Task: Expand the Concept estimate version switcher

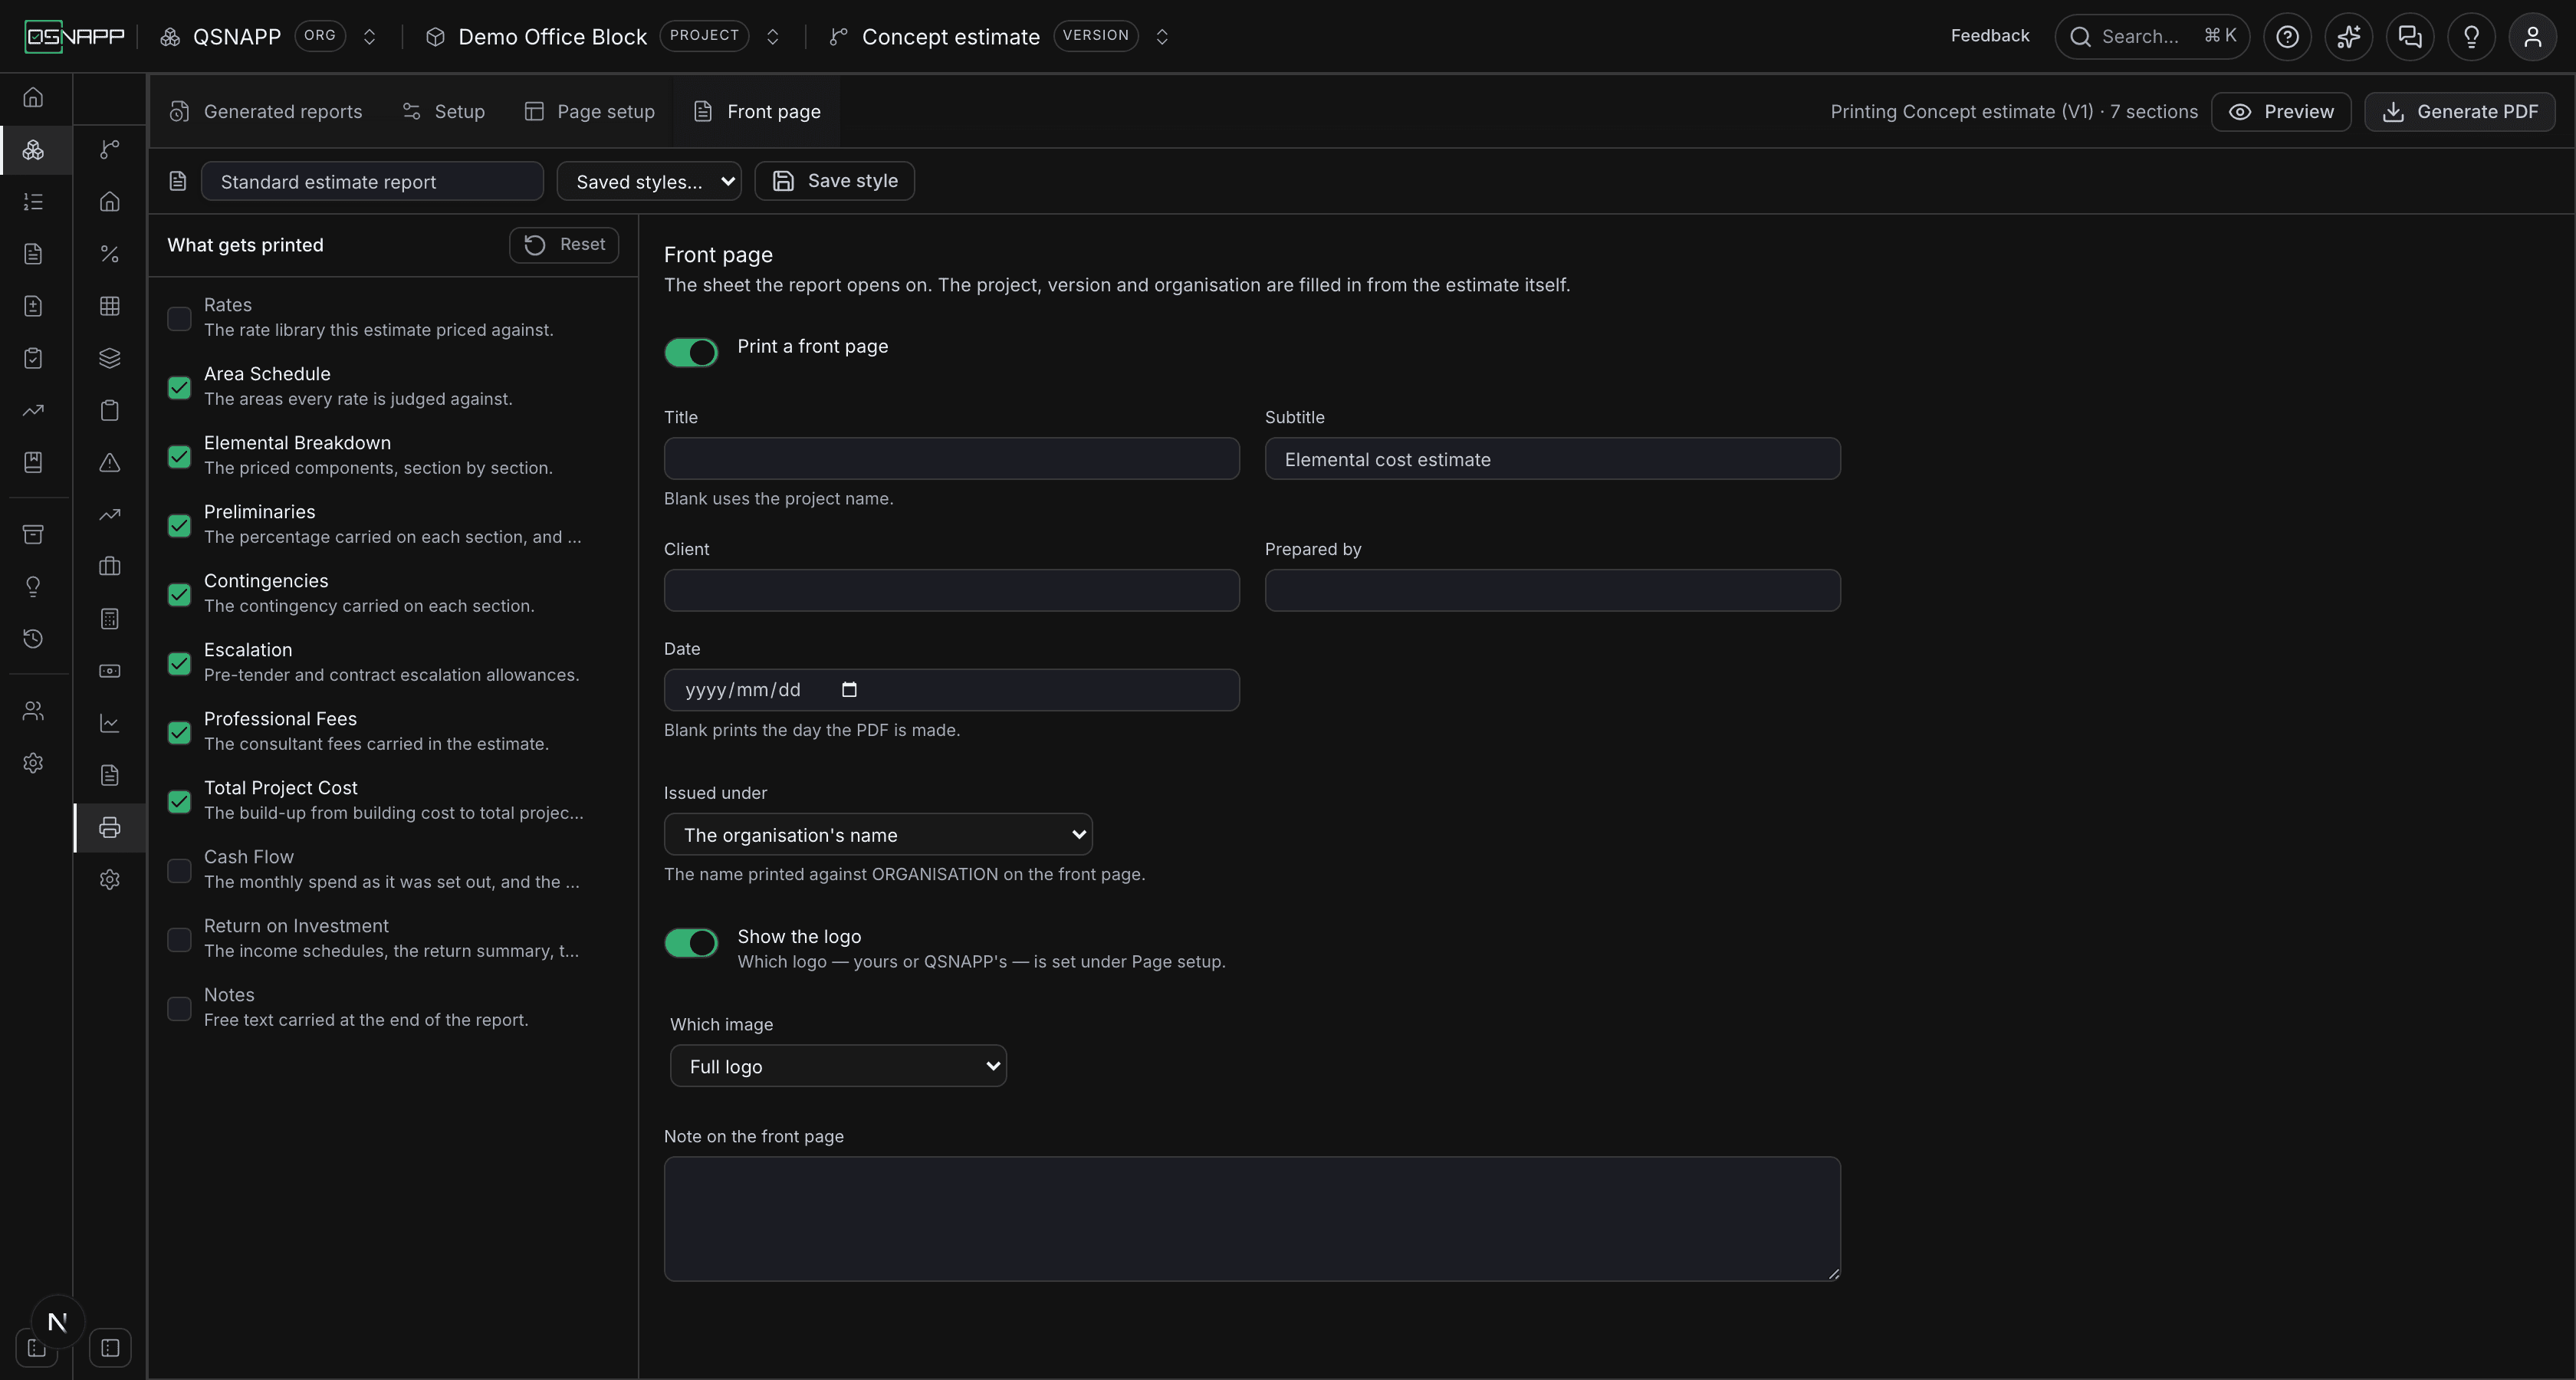Action: click(x=1162, y=37)
